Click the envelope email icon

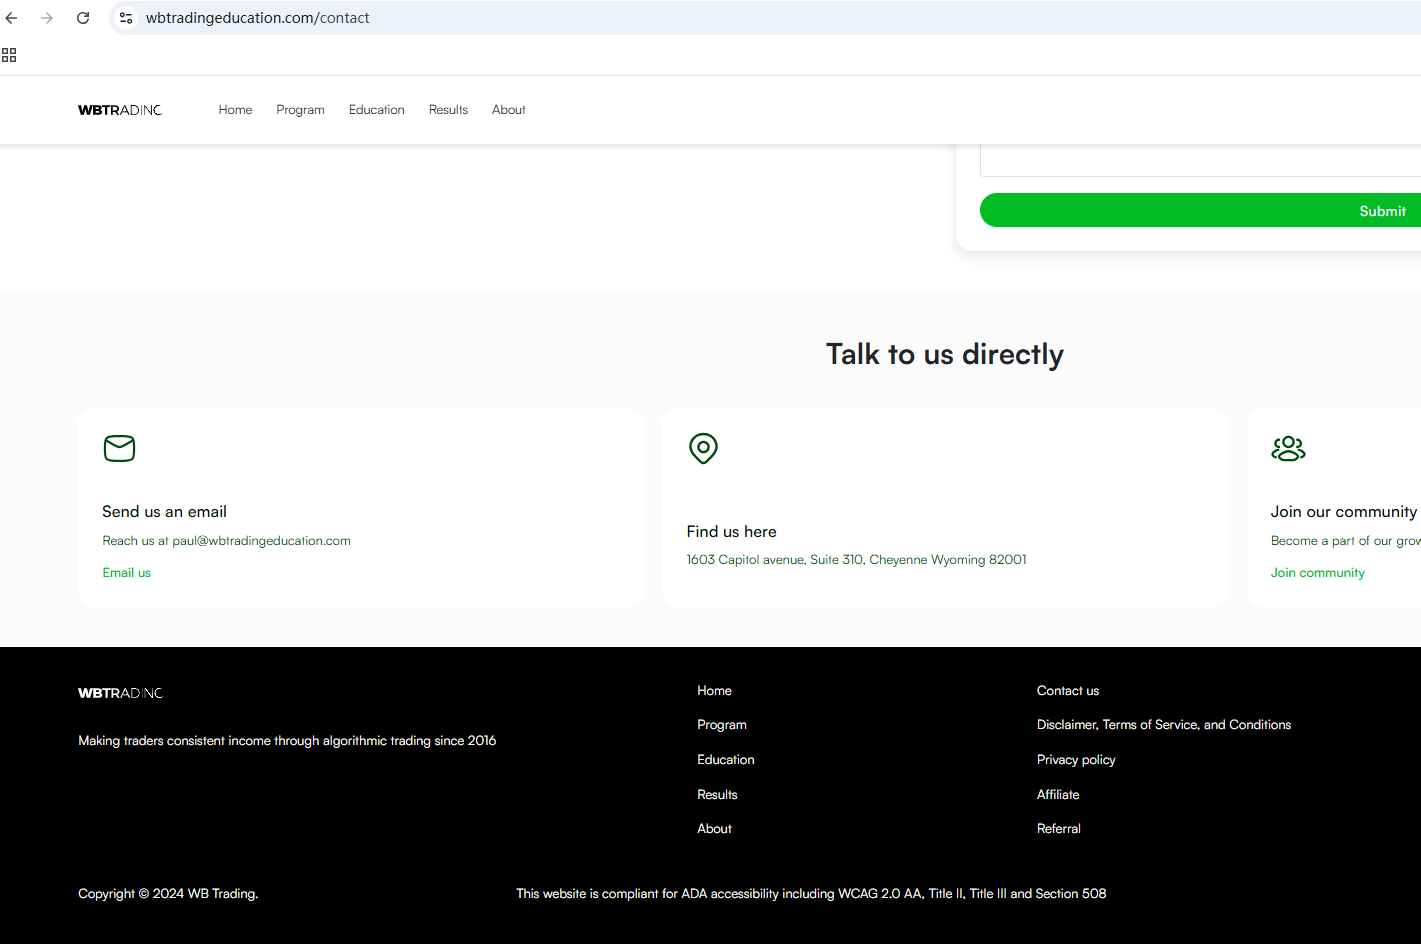pyautogui.click(x=119, y=448)
